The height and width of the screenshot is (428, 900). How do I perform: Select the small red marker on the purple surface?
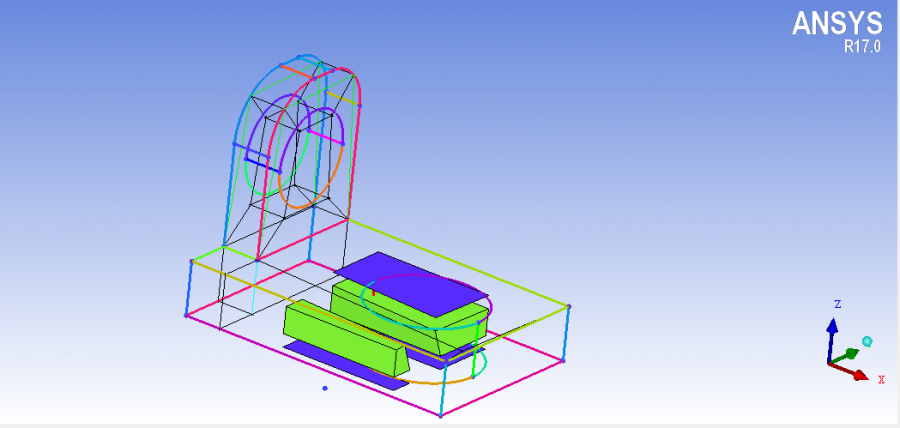pos(373,293)
